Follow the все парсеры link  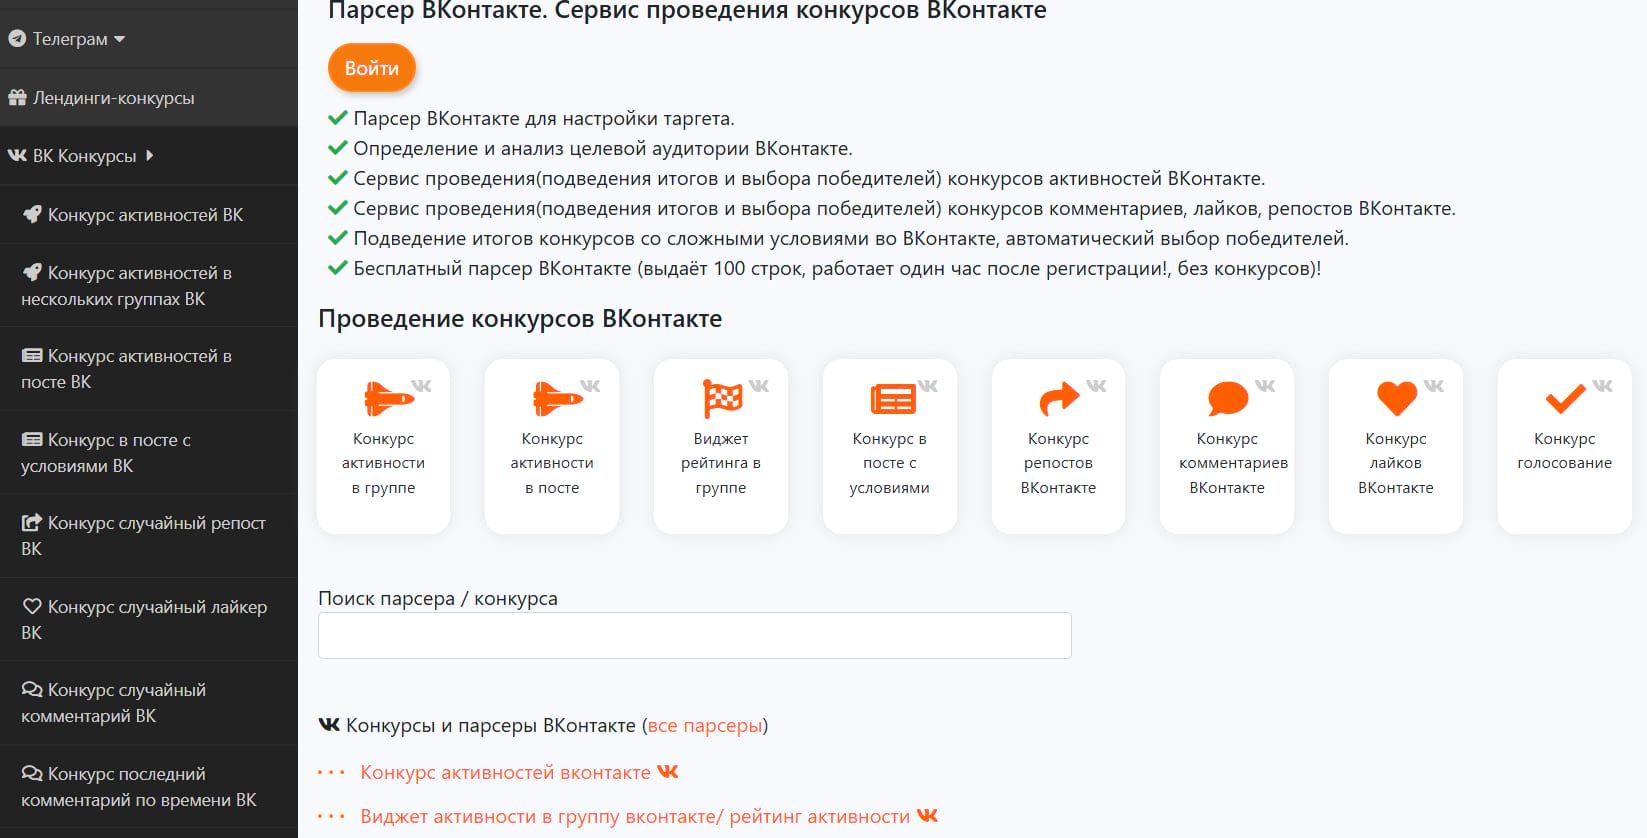(x=705, y=726)
